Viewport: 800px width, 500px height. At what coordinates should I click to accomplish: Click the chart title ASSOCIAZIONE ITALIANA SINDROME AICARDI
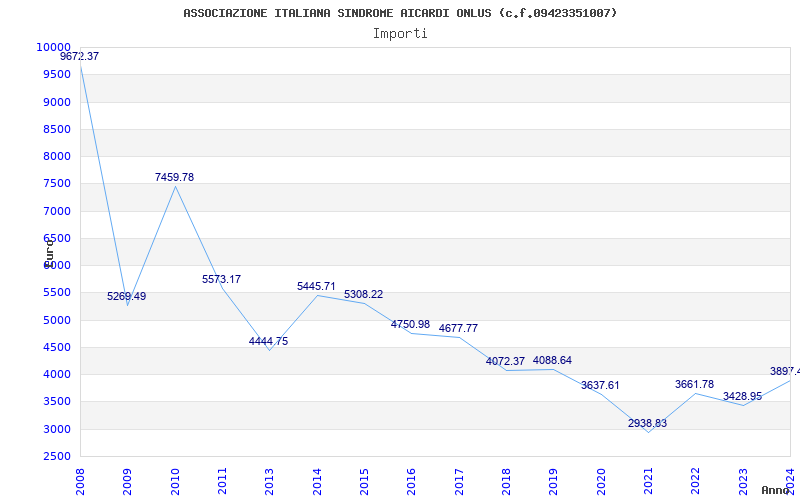tap(400, 13)
